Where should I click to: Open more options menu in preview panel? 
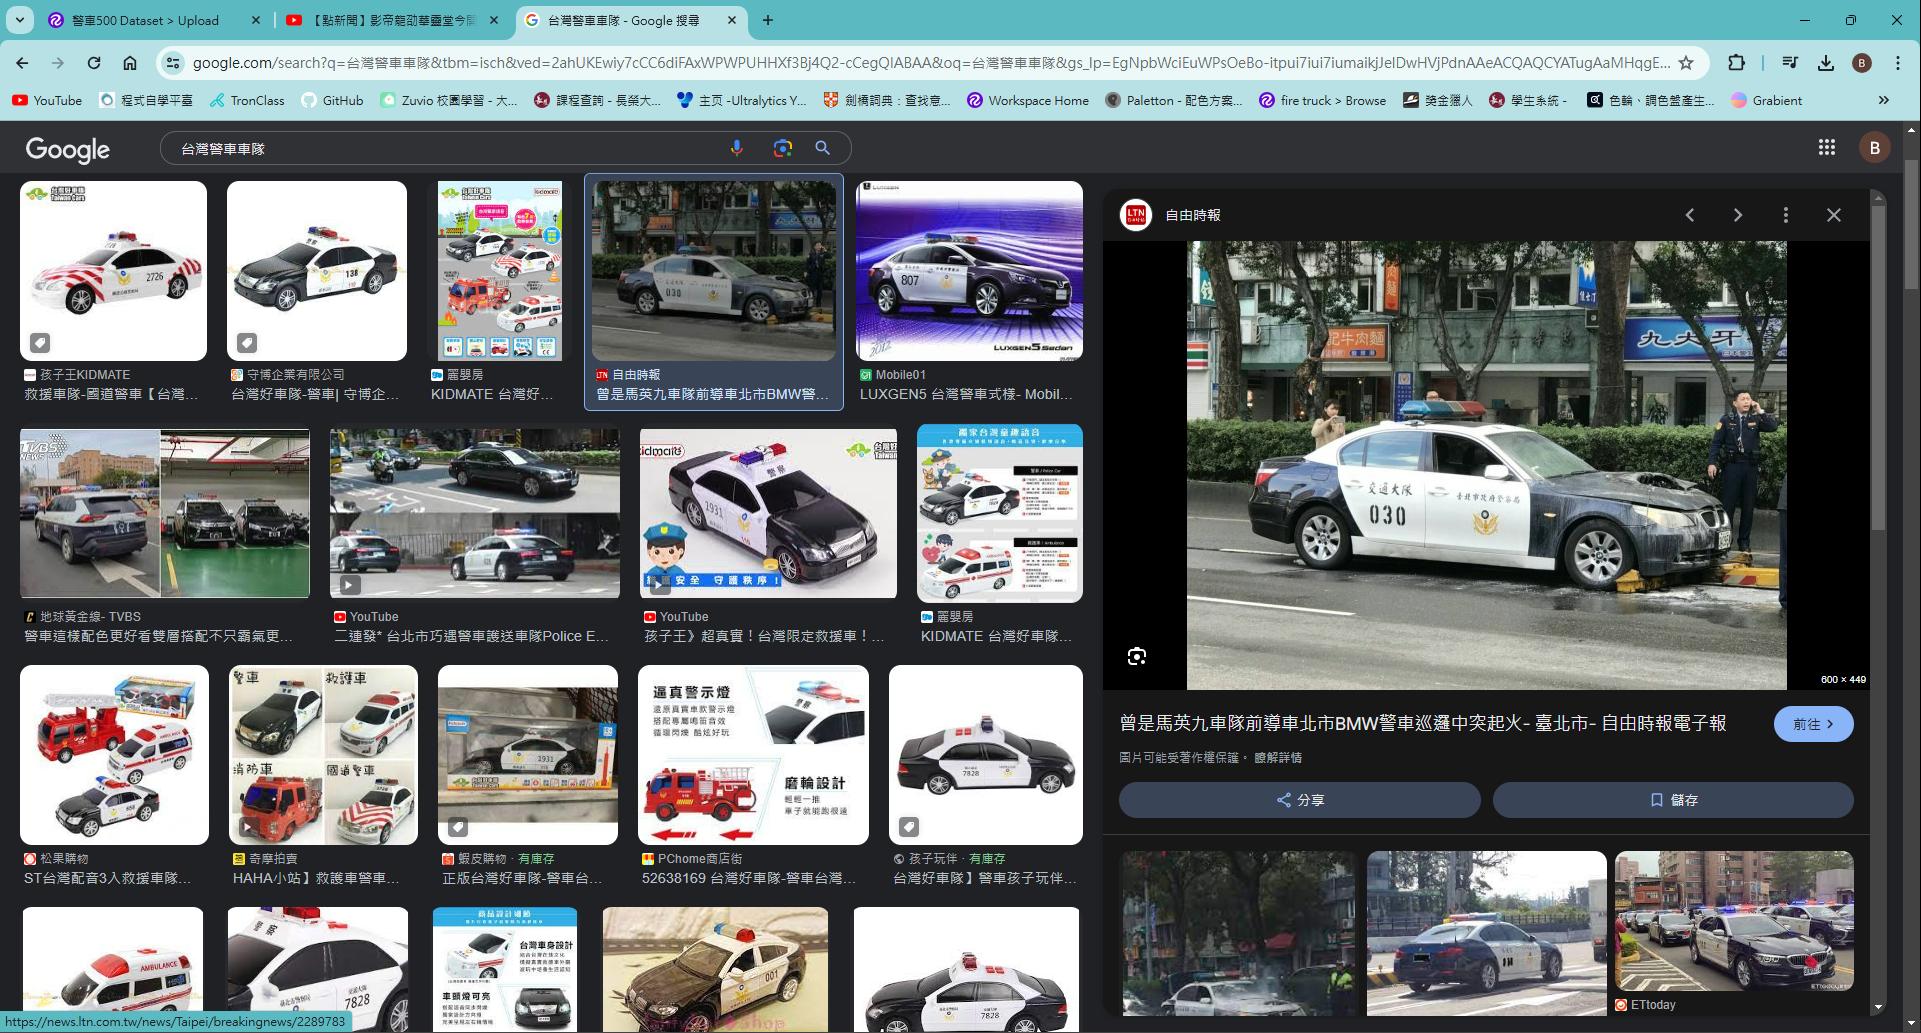click(1786, 215)
